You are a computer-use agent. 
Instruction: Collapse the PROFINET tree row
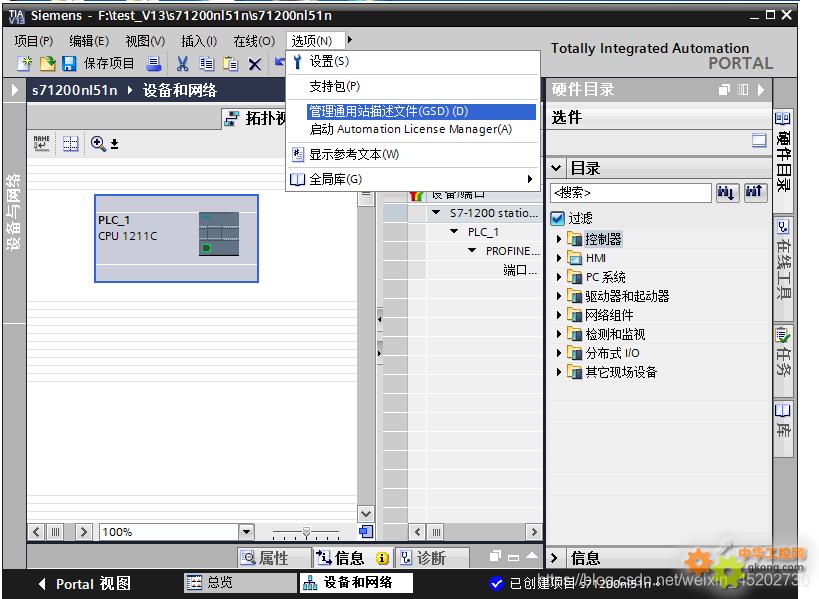click(x=472, y=251)
